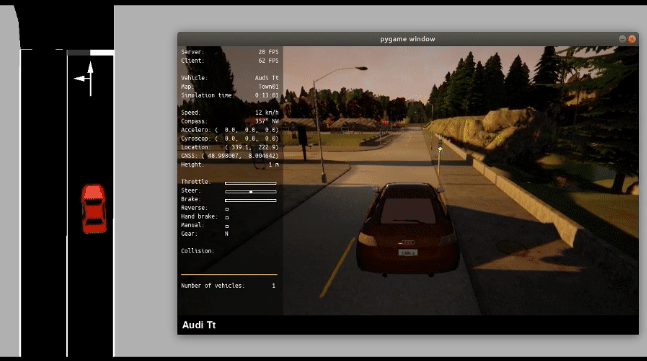The width and height of the screenshot is (647, 361).
Task: Click the pygame window title bar
Action: [x=408, y=39]
